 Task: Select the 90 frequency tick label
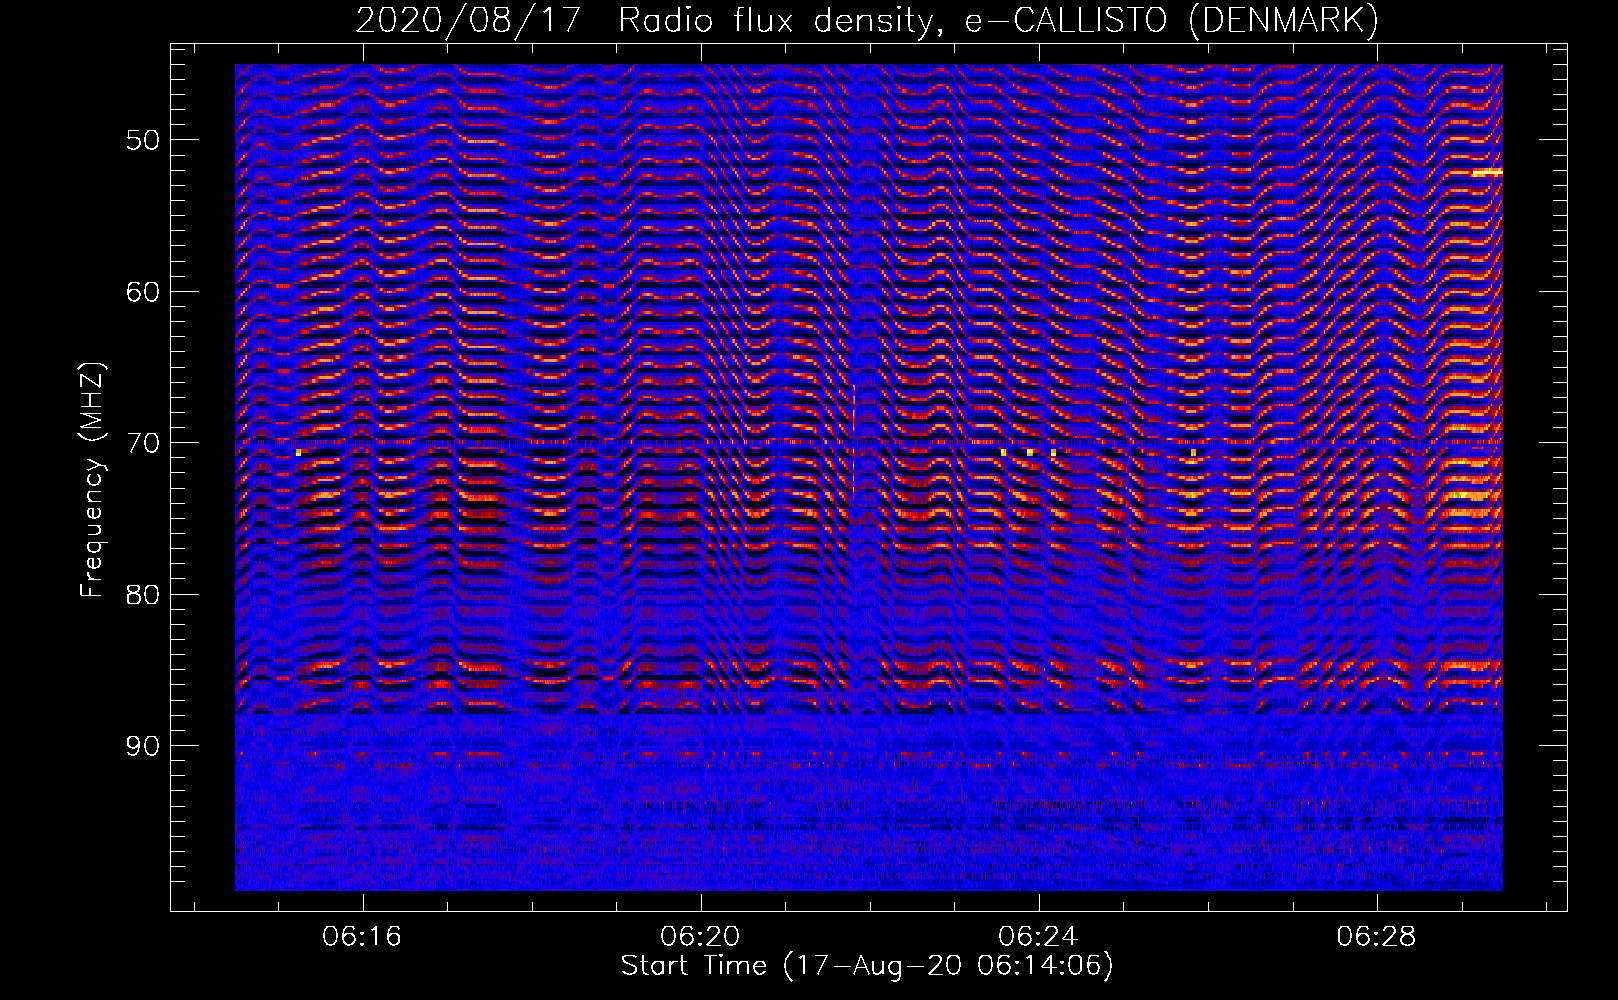point(143,747)
